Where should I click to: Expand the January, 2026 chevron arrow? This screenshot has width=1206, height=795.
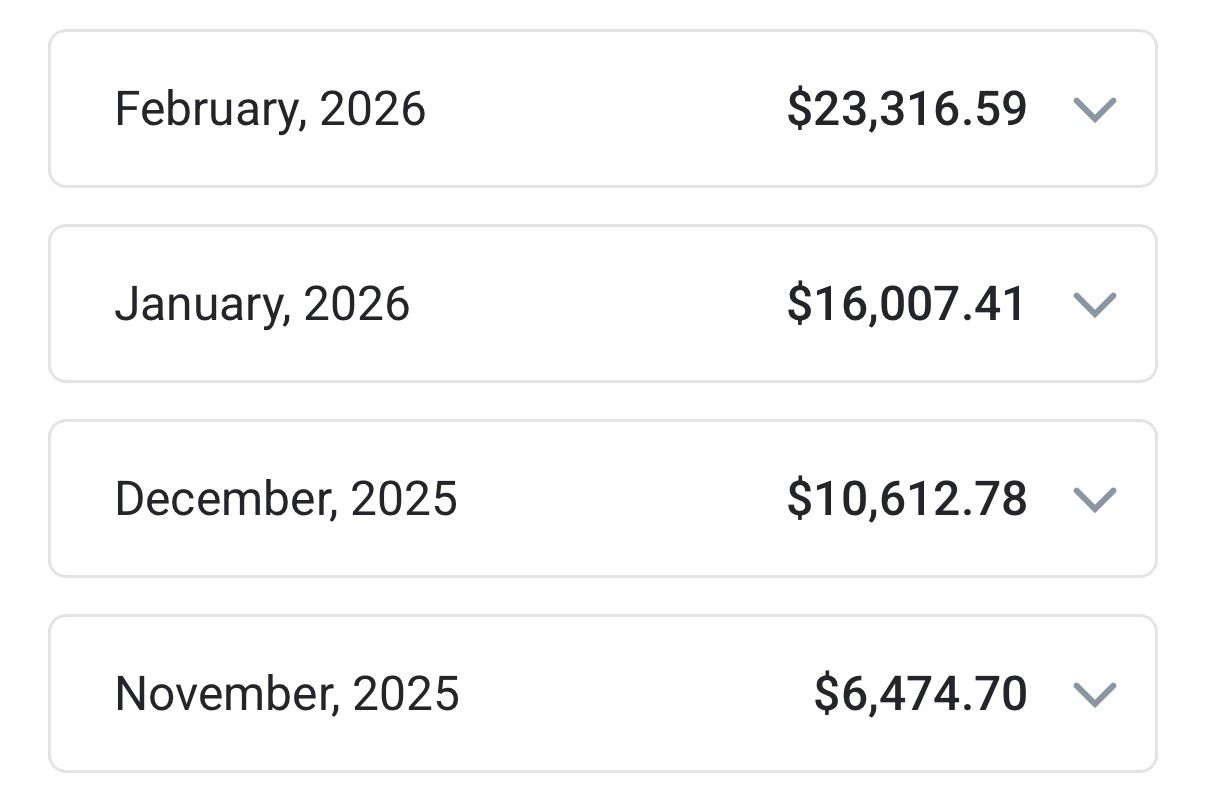(1094, 304)
